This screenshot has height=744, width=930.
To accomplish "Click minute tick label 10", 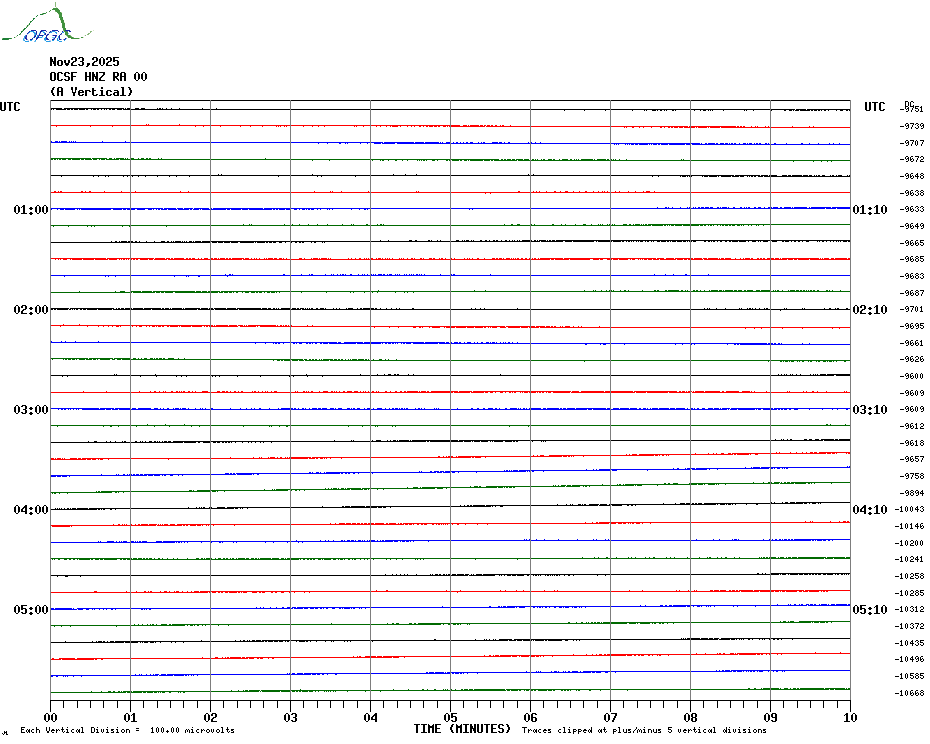I will coord(850,717).
